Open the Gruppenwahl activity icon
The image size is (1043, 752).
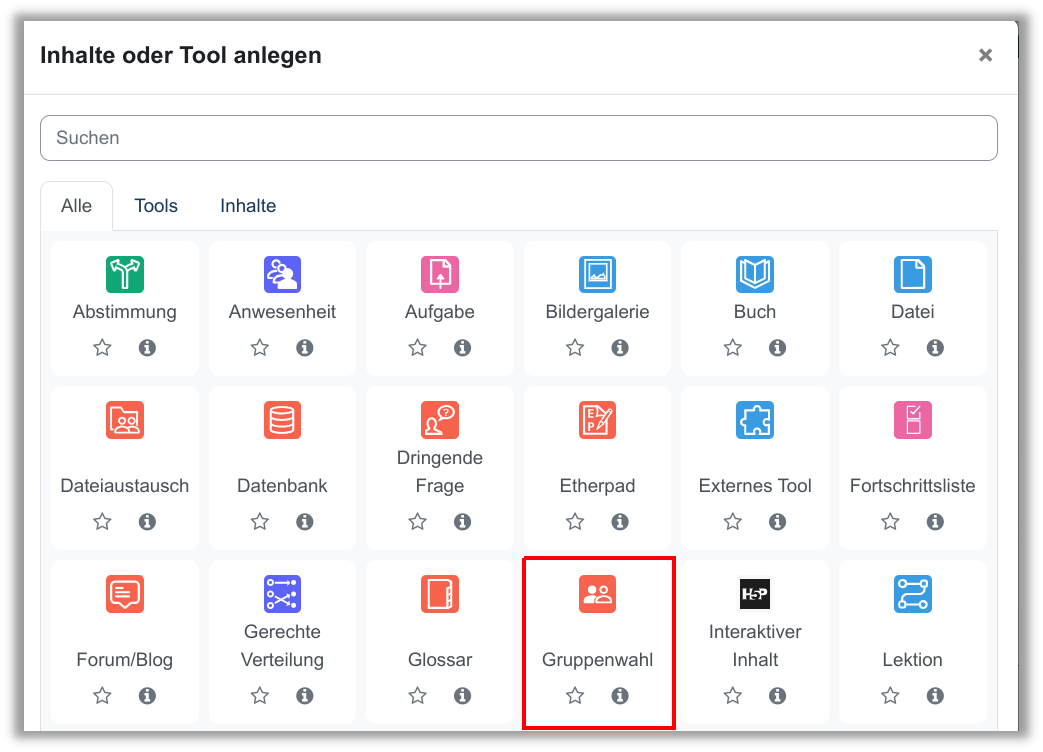(x=597, y=595)
